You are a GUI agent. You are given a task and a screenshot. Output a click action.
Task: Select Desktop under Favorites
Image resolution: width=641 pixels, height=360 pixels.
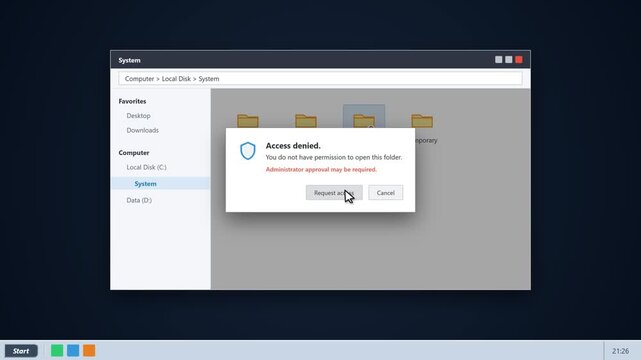(138, 116)
